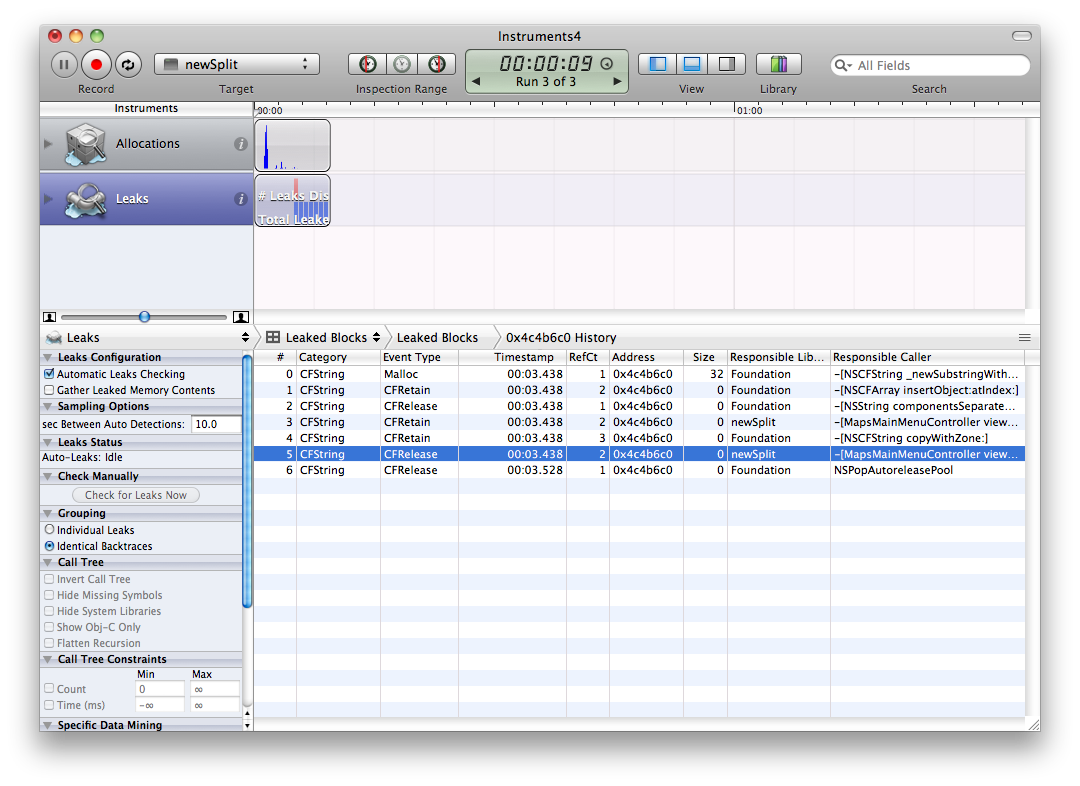Expand the Allocations track disclosure triangle
Image resolution: width=1080 pixels, height=786 pixels.
click(x=48, y=144)
